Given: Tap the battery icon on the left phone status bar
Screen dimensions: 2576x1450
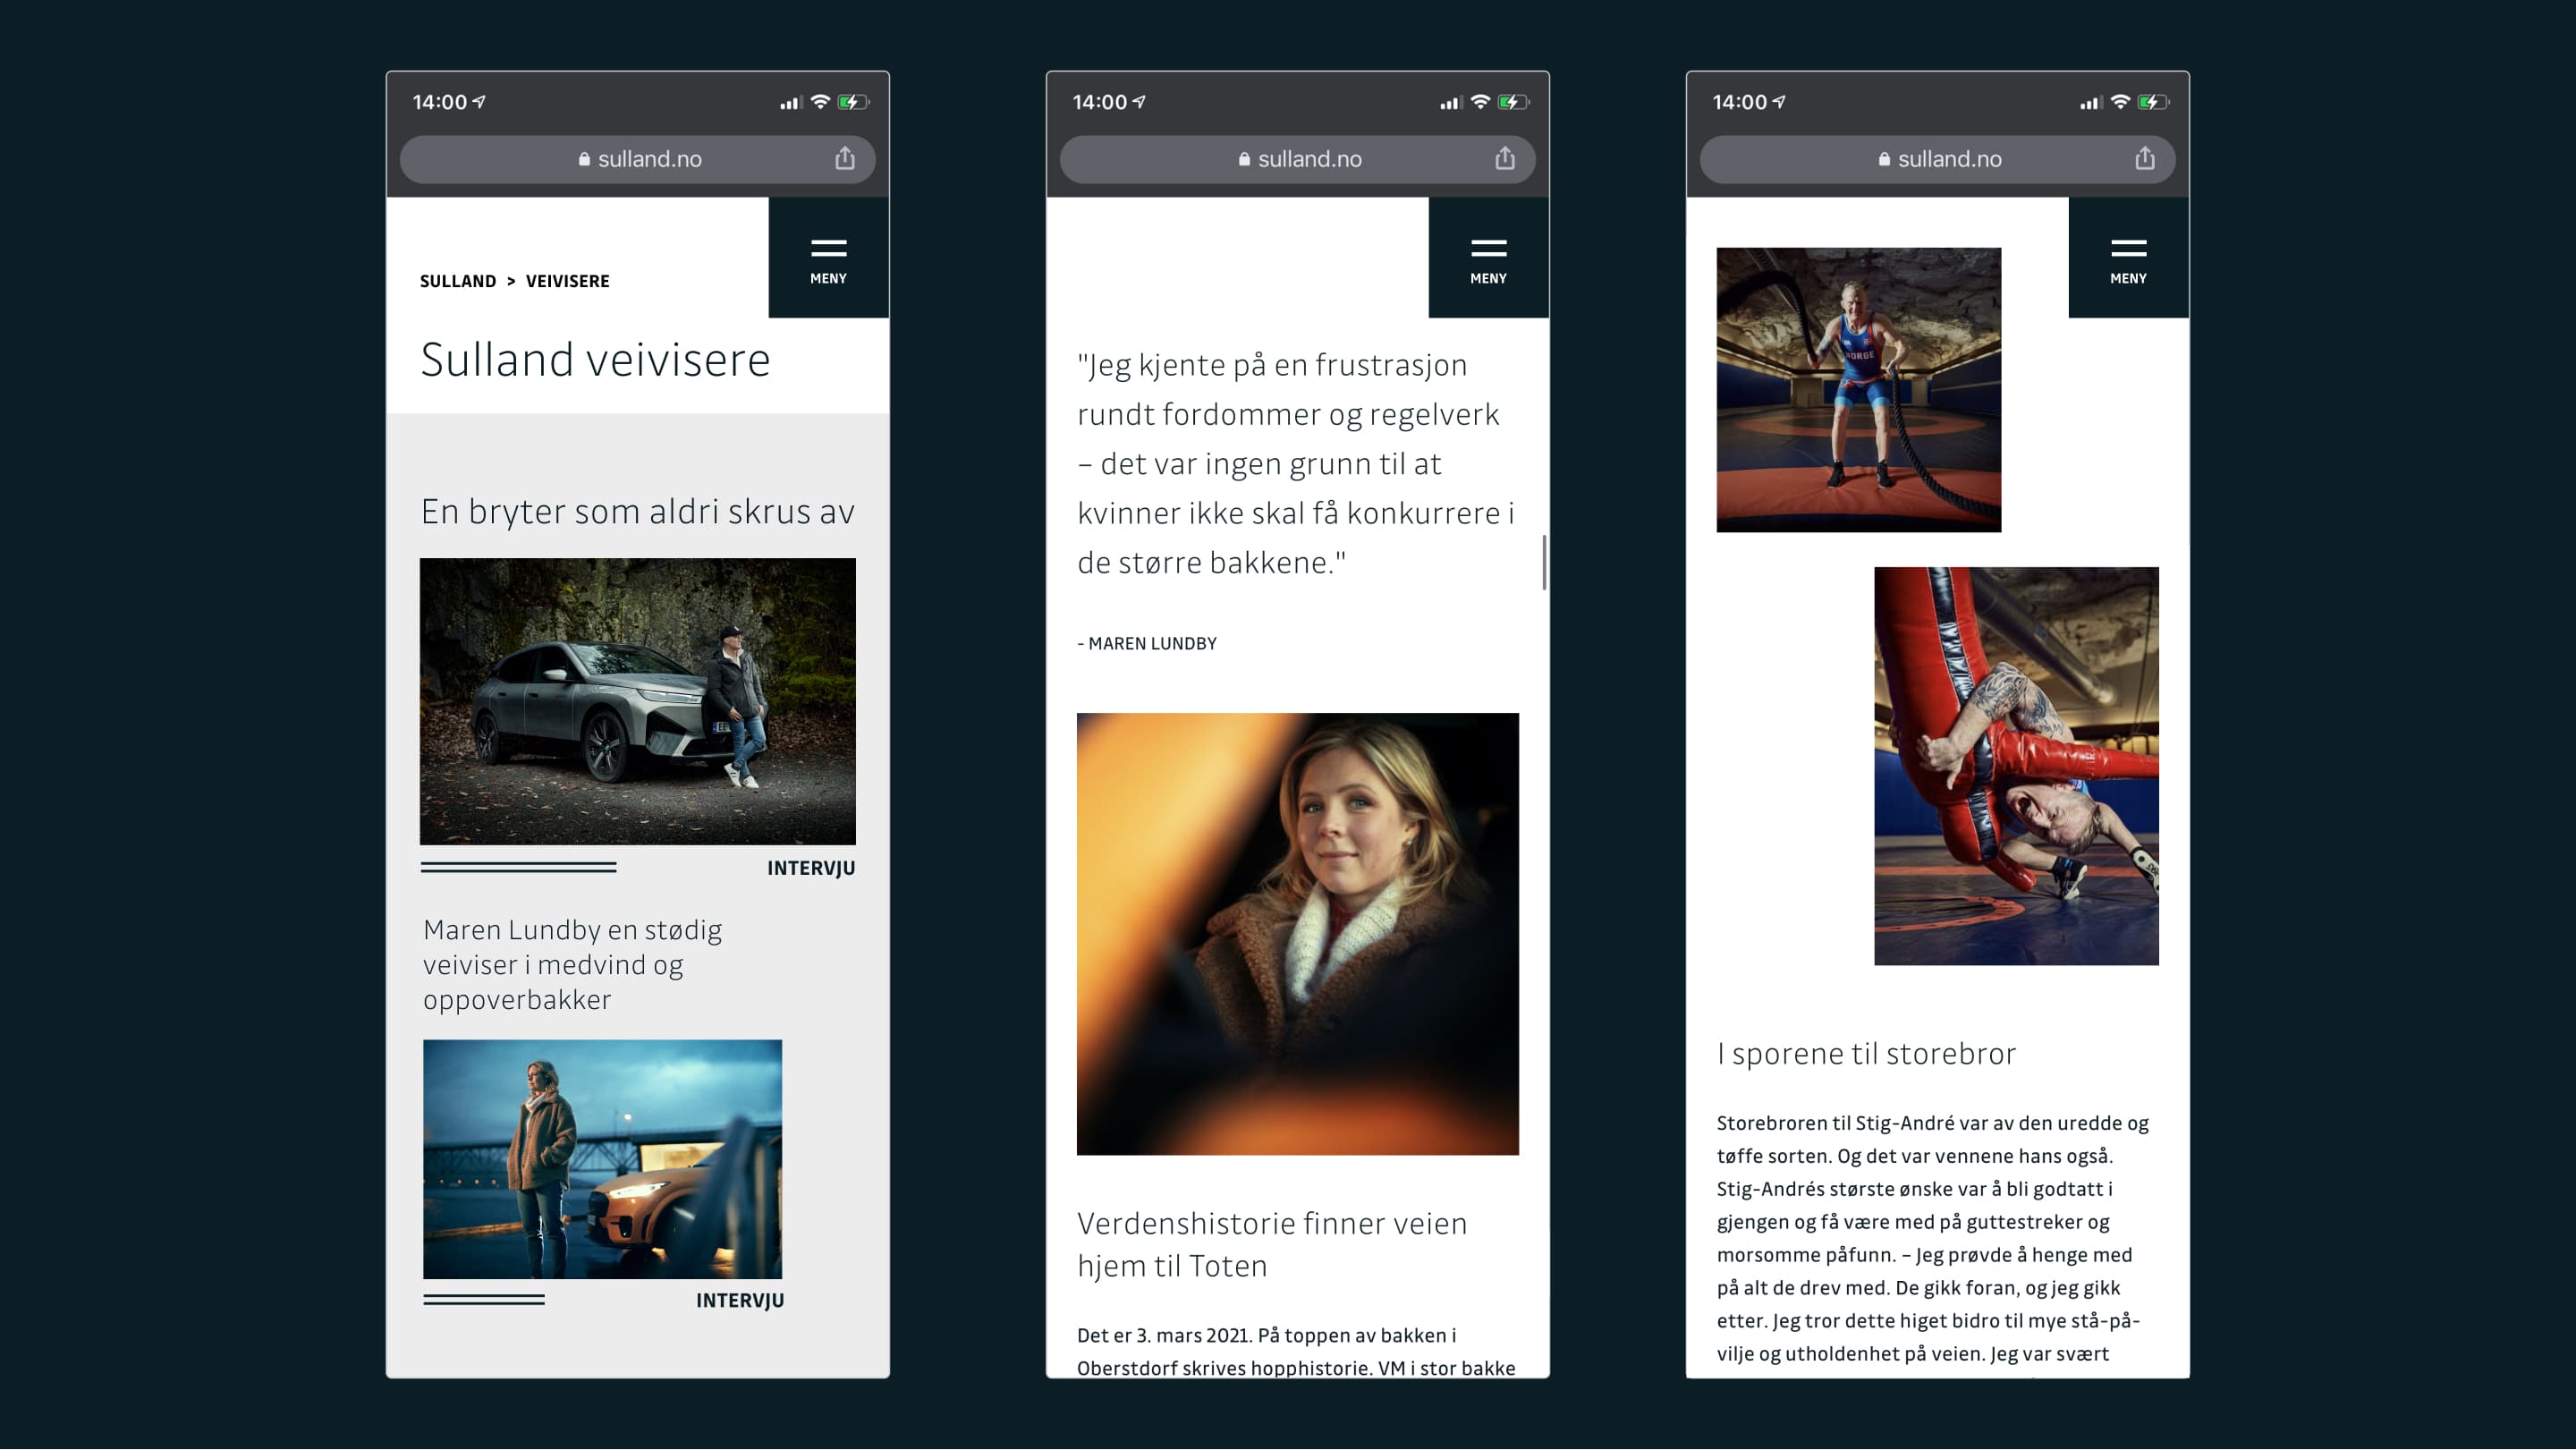Looking at the screenshot, I should click(x=853, y=102).
